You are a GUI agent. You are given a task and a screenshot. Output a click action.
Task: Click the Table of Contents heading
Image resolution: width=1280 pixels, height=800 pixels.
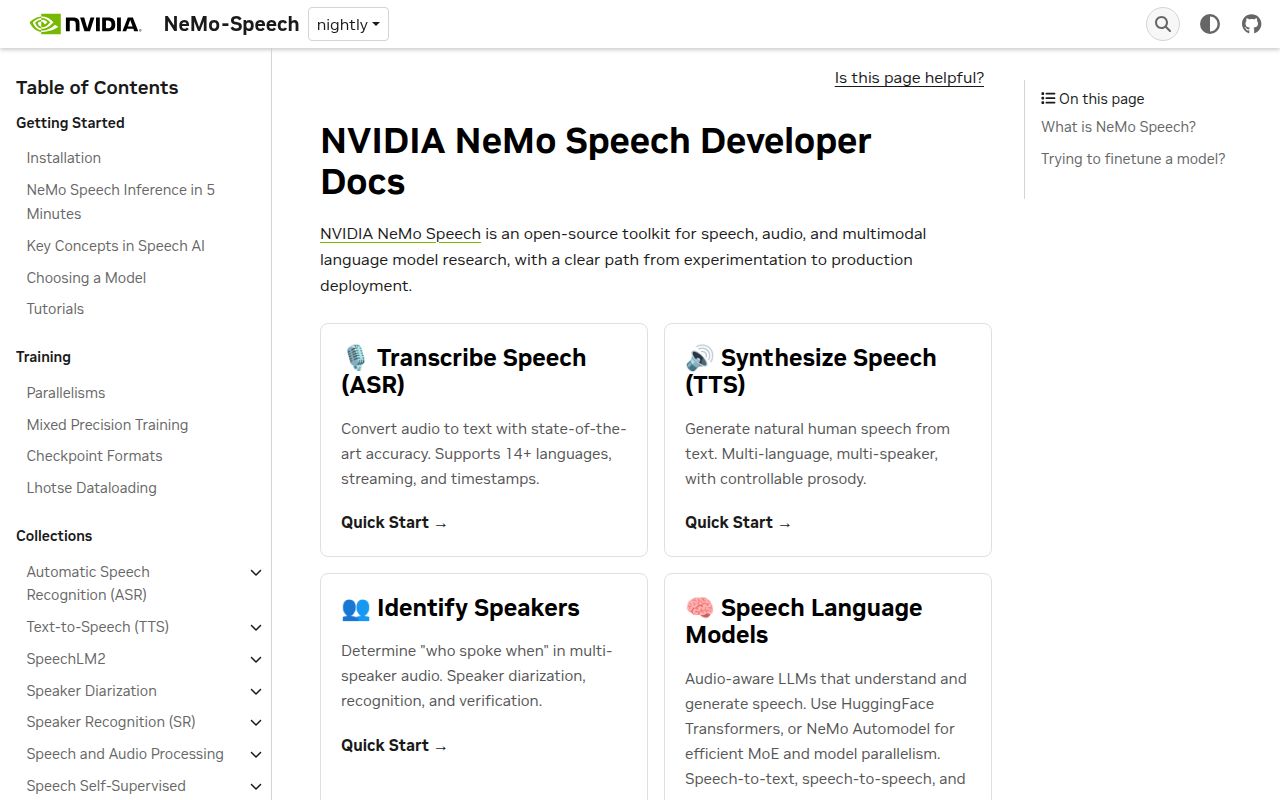coord(97,87)
